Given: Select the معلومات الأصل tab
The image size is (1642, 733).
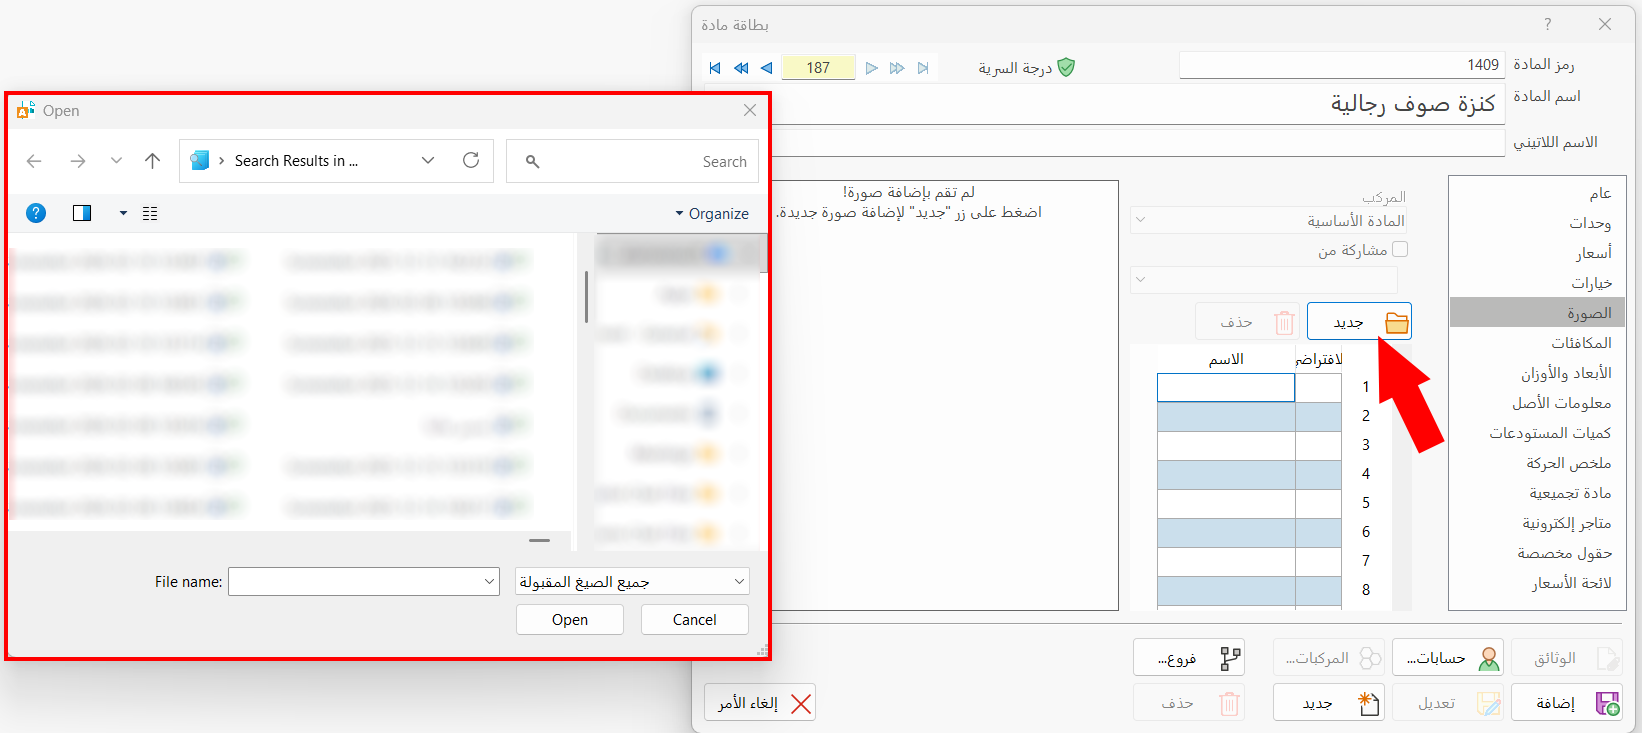Looking at the screenshot, I should pyautogui.click(x=1537, y=403).
